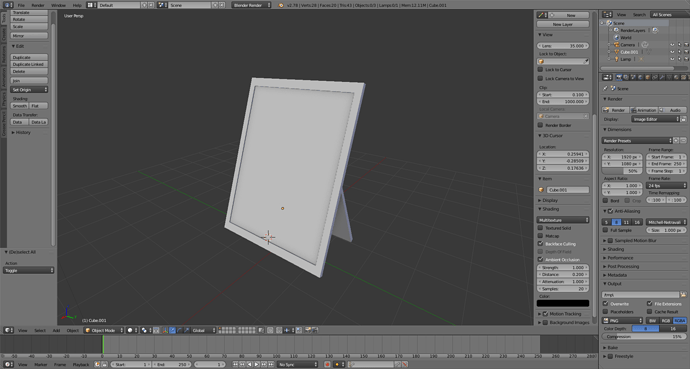Viewport: 690px width, 369px height.
Task: Adjust the Compression slider
Action: coord(644,336)
